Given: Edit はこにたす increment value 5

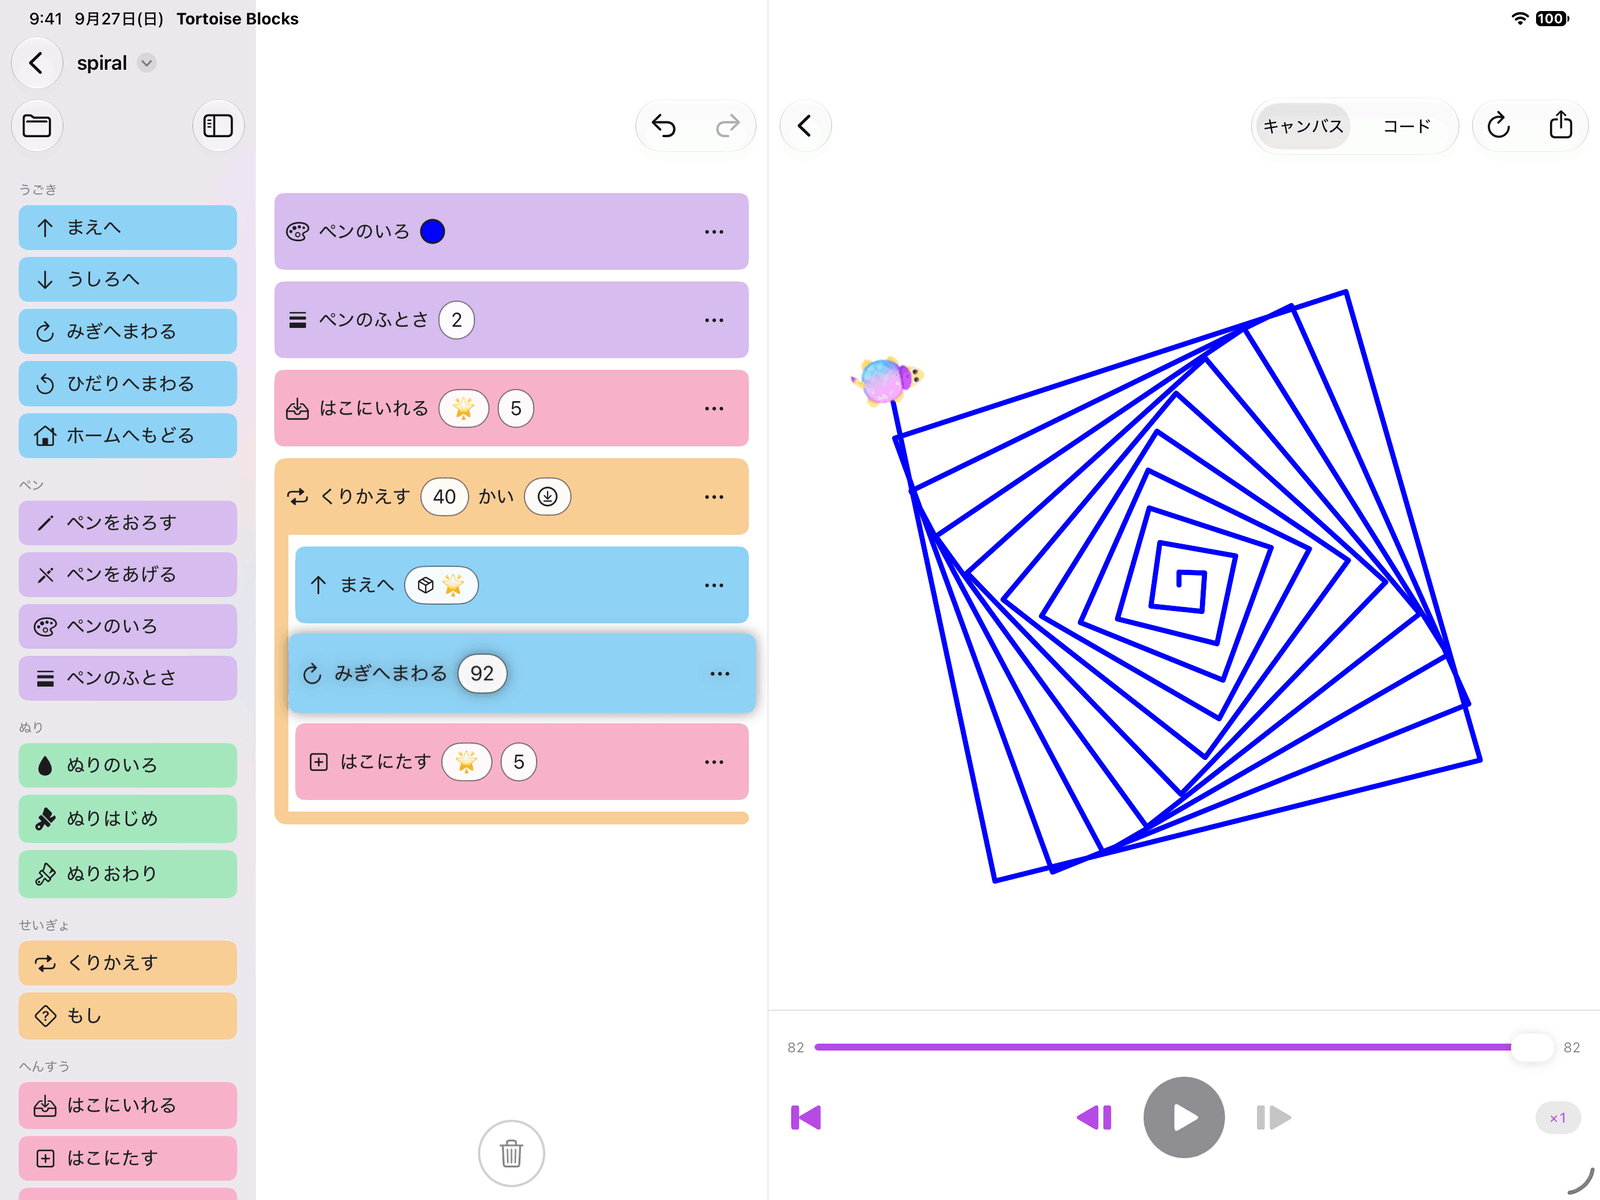Looking at the screenshot, I should tap(519, 762).
